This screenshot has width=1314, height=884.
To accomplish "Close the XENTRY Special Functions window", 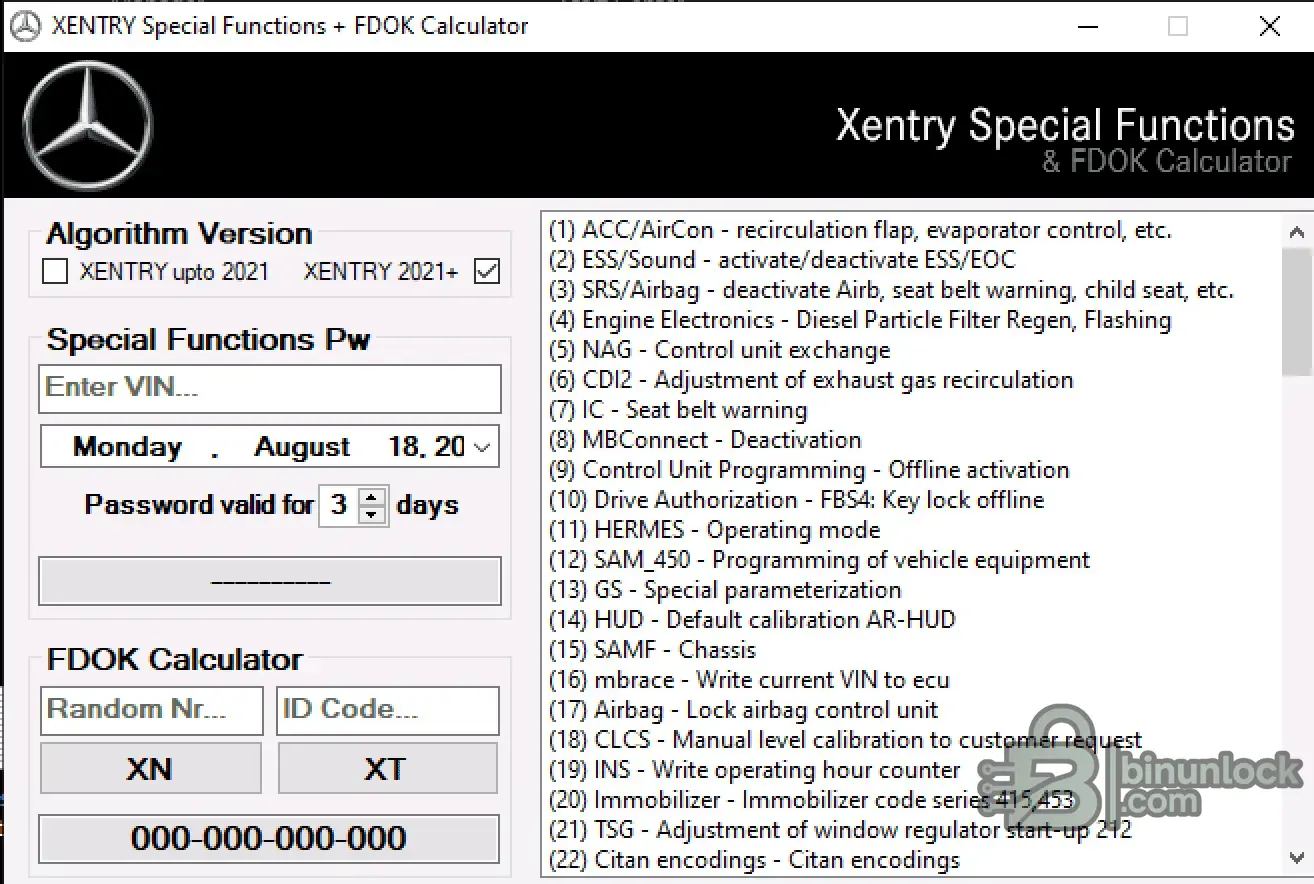I will 1270,26.
